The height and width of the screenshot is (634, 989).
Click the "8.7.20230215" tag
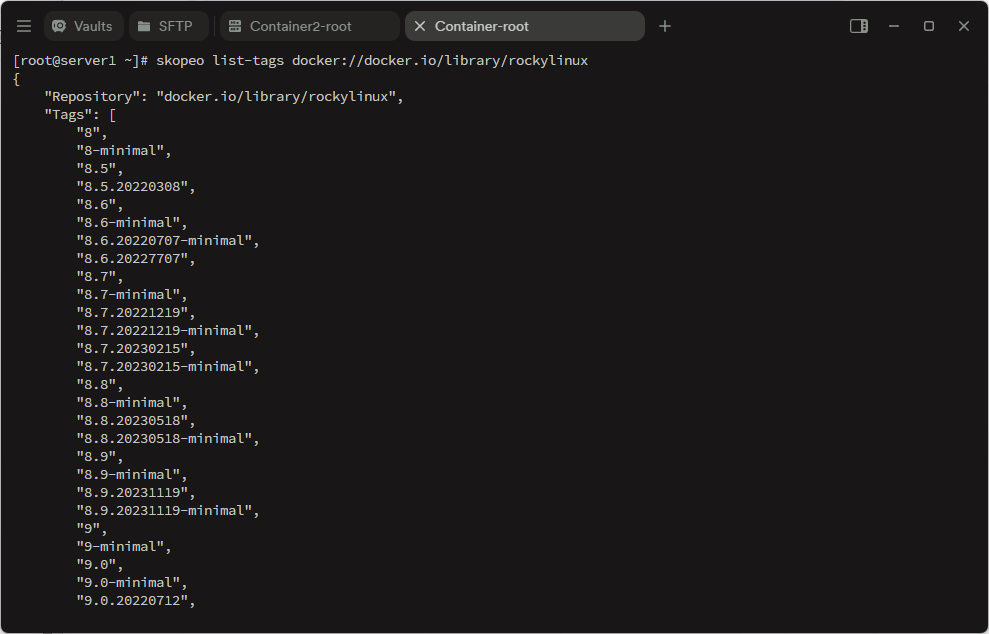(136, 348)
